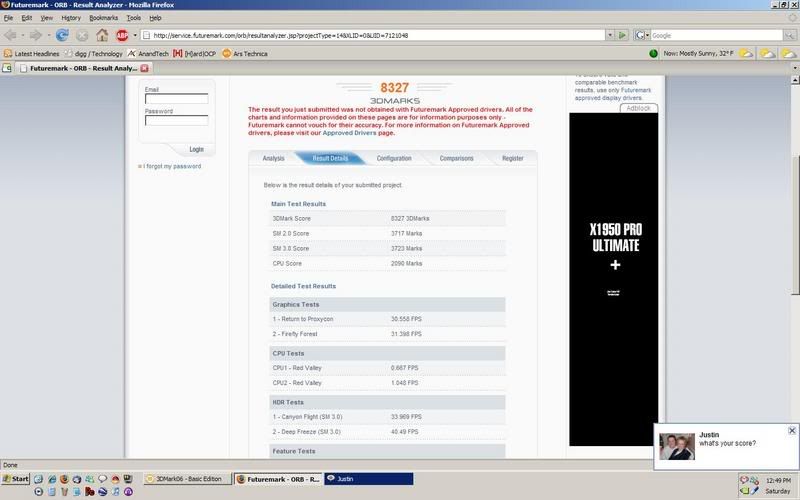Click the grey Stop loading icon
The width and height of the screenshot is (800, 500).
click(82, 35)
